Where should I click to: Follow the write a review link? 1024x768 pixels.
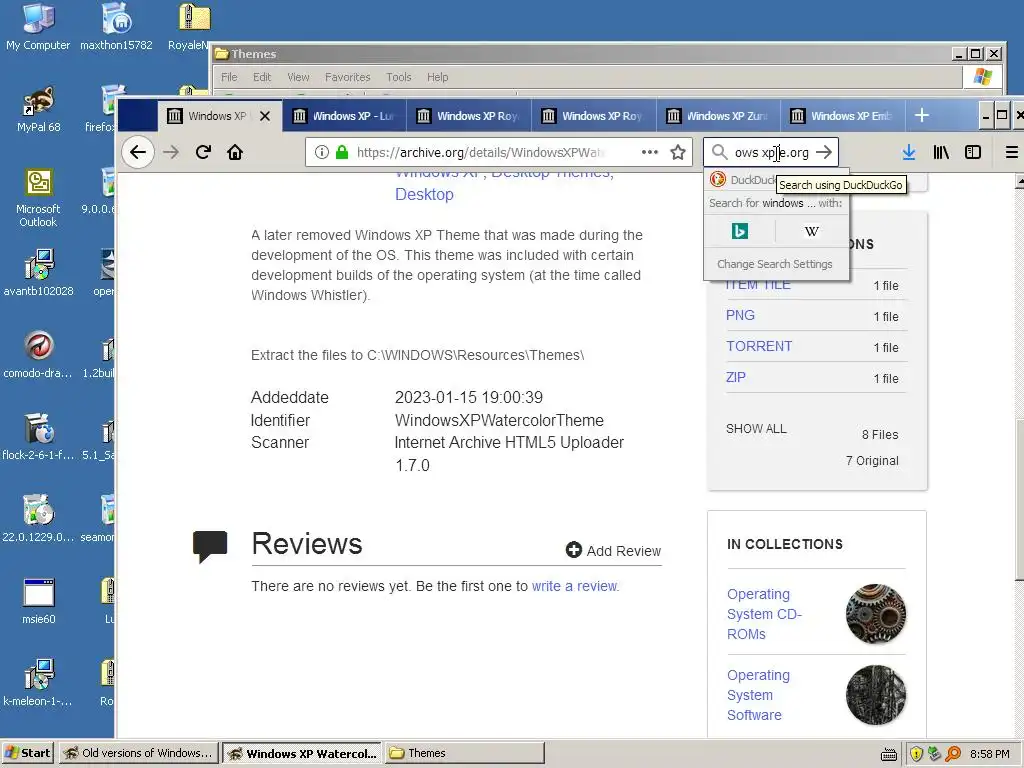point(575,586)
